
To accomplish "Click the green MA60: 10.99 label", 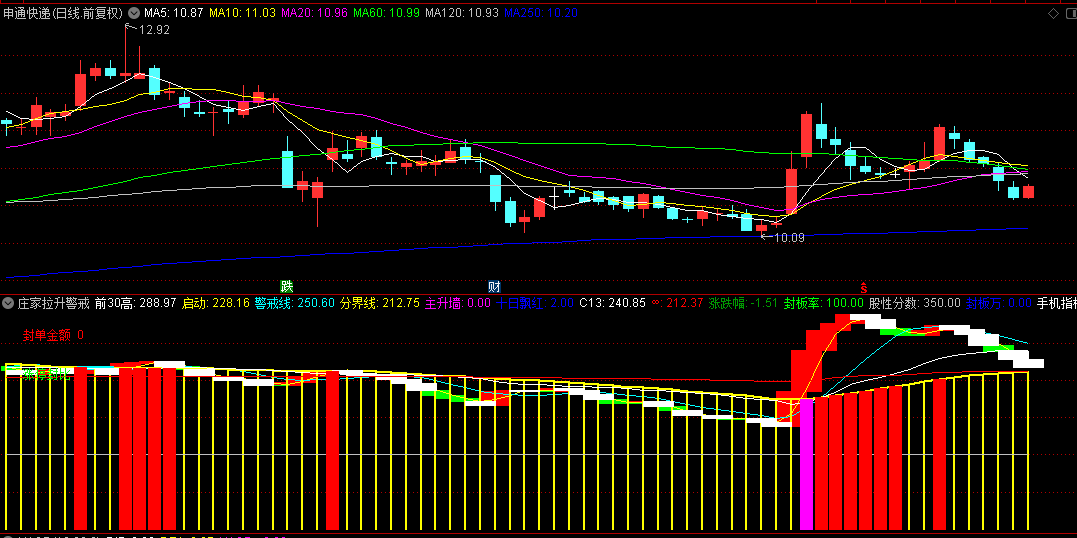I will (x=387, y=13).
